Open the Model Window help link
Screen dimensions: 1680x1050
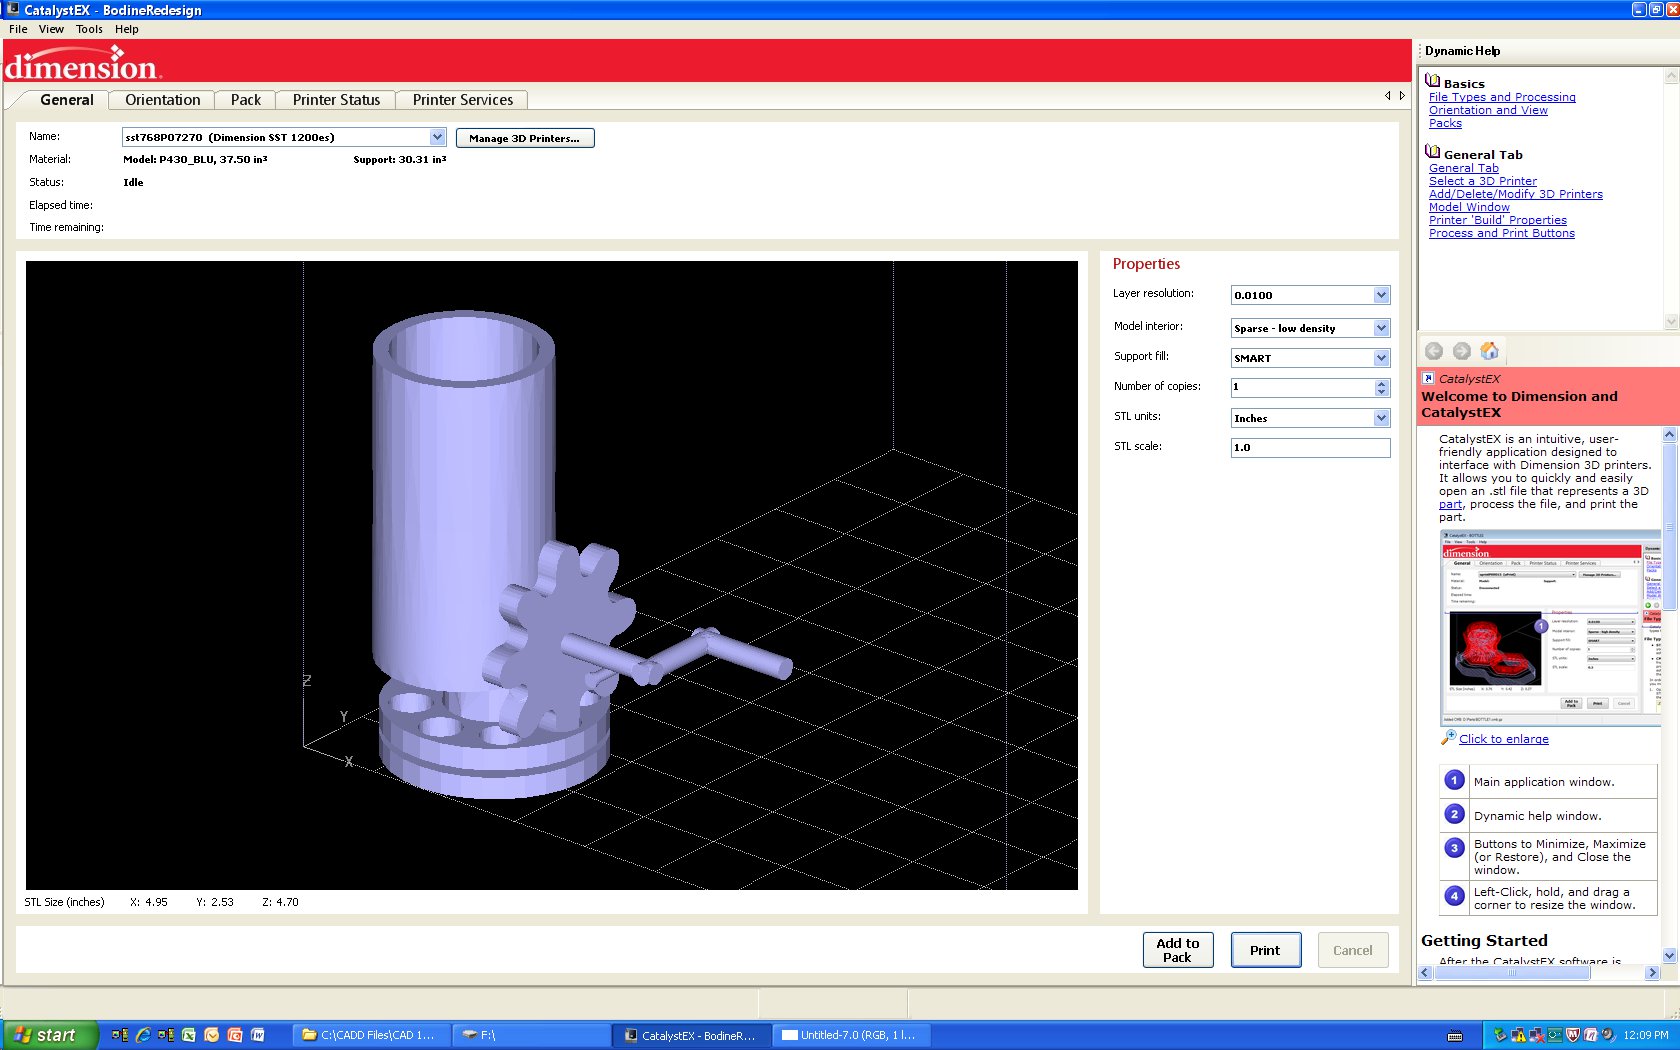(x=1469, y=207)
